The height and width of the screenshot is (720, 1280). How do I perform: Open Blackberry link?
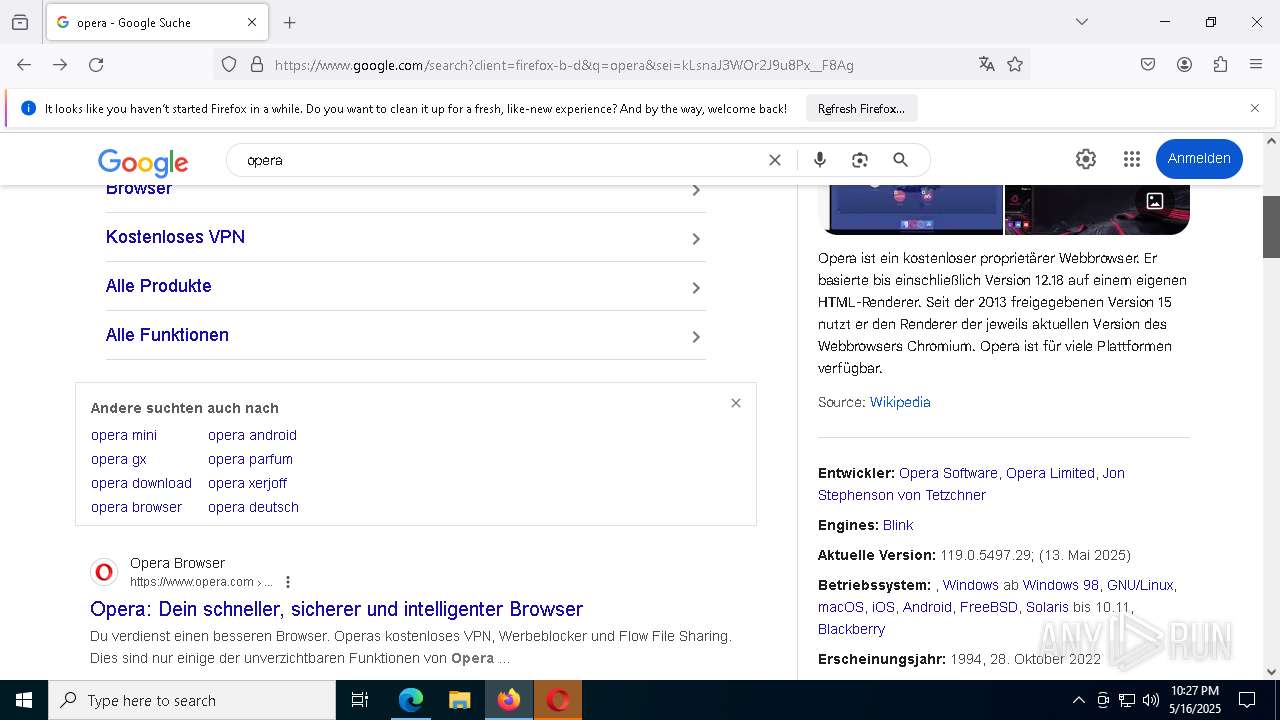[851, 629]
